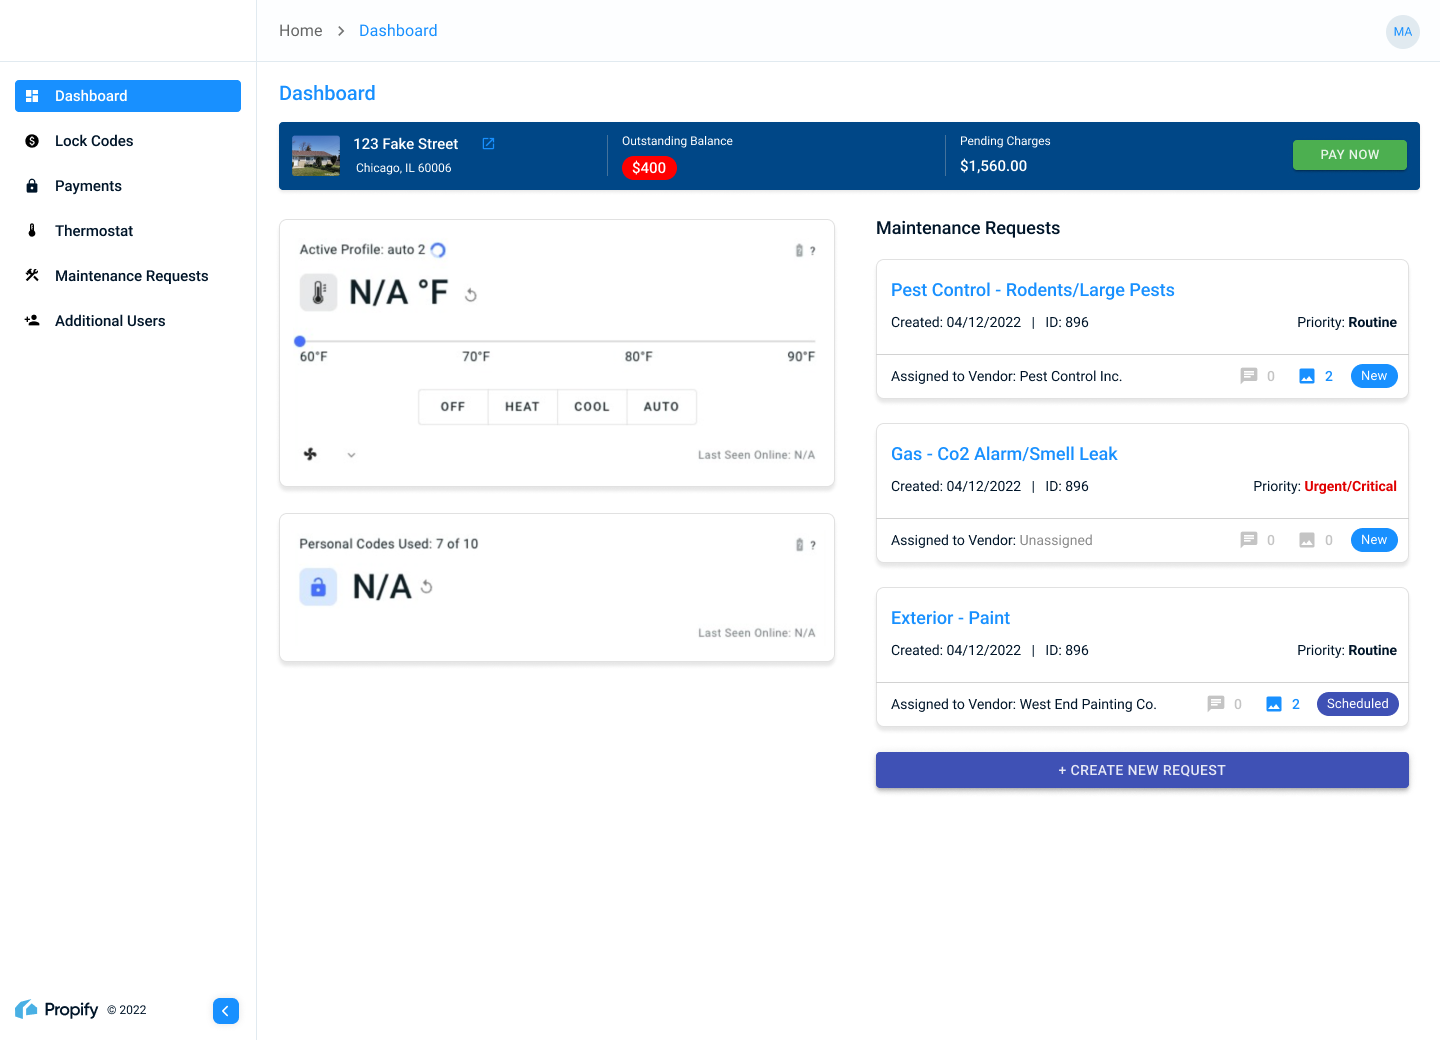Viewport: 1440px width, 1040px height.
Task: Open the Payments section
Action: pos(88,185)
